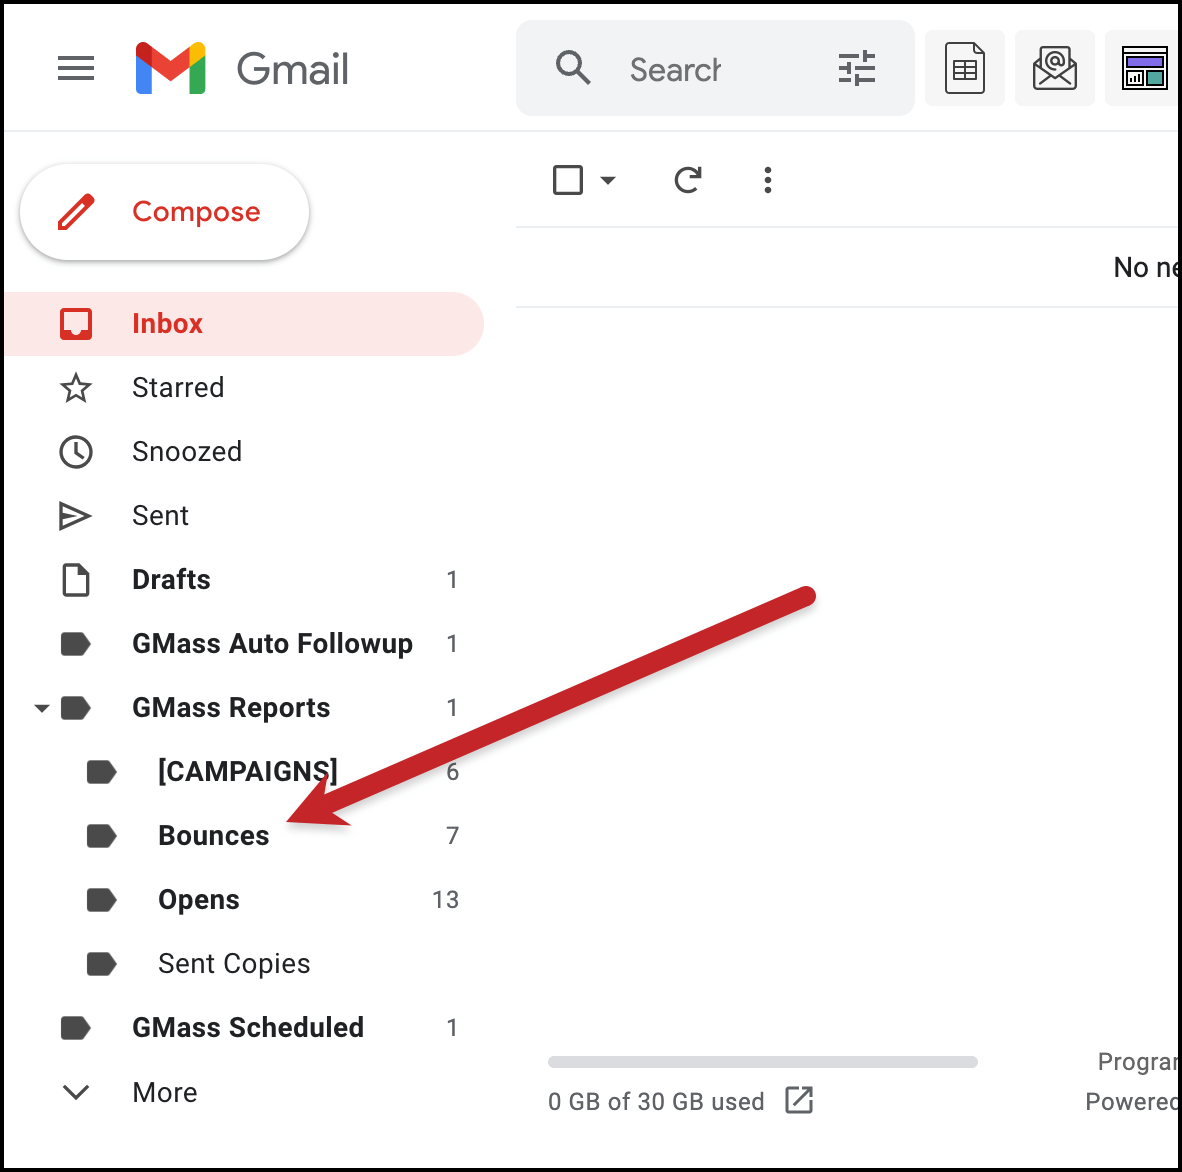Click the [CAMPAIGNS] unread count 6
This screenshot has height=1172, width=1182.
coord(452,772)
